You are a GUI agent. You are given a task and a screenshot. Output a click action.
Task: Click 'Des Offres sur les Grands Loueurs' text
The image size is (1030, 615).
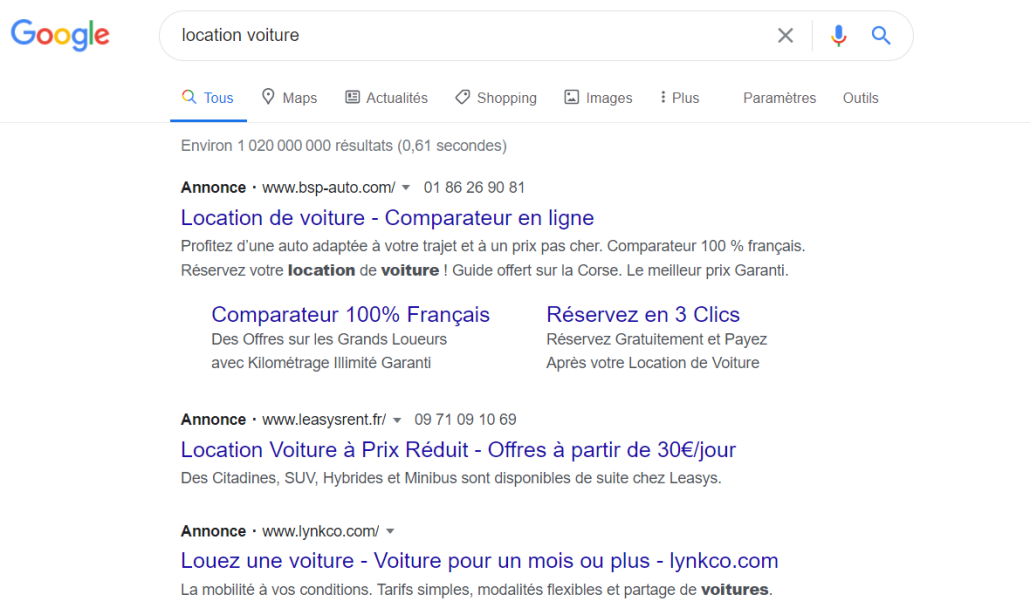(x=329, y=339)
